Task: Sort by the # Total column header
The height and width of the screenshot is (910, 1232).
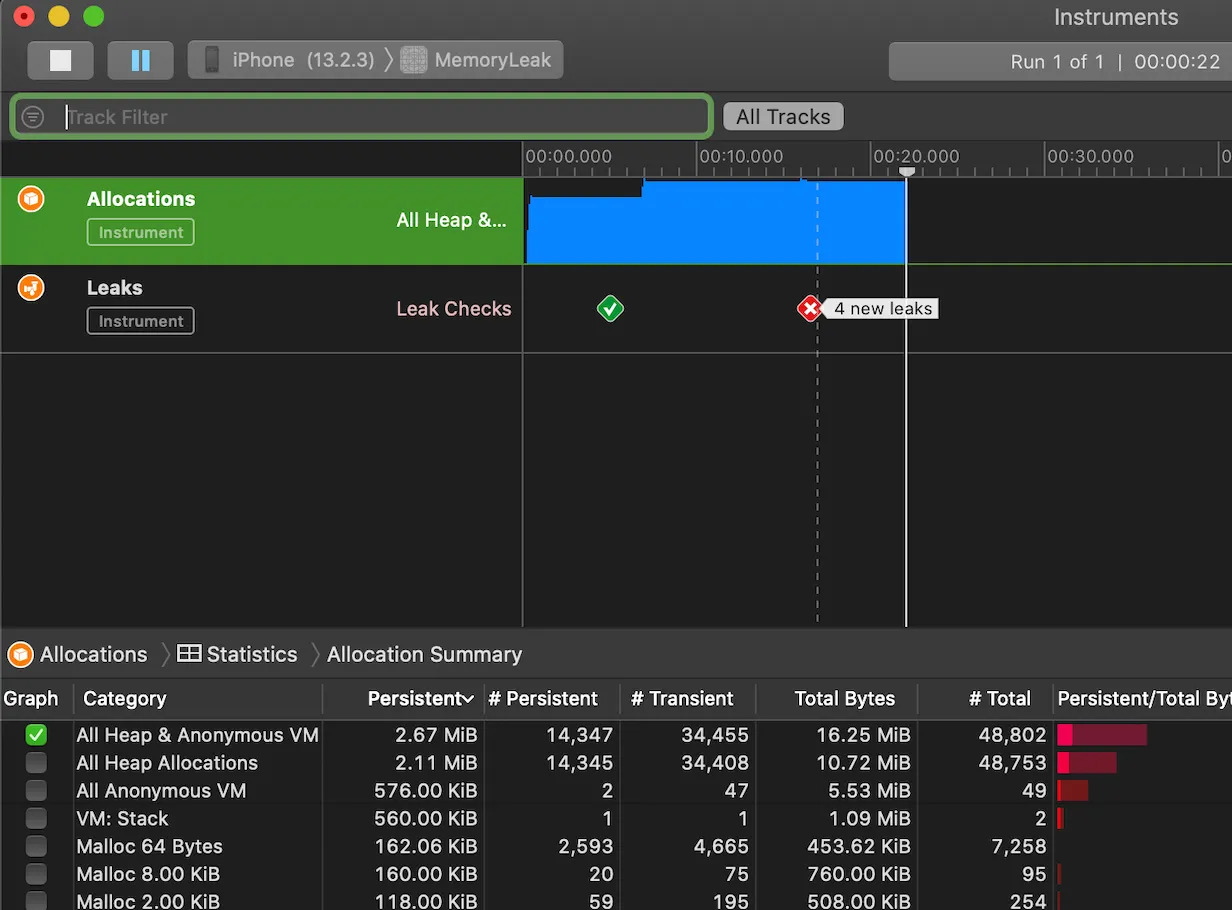Action: [x=999, y=698]
